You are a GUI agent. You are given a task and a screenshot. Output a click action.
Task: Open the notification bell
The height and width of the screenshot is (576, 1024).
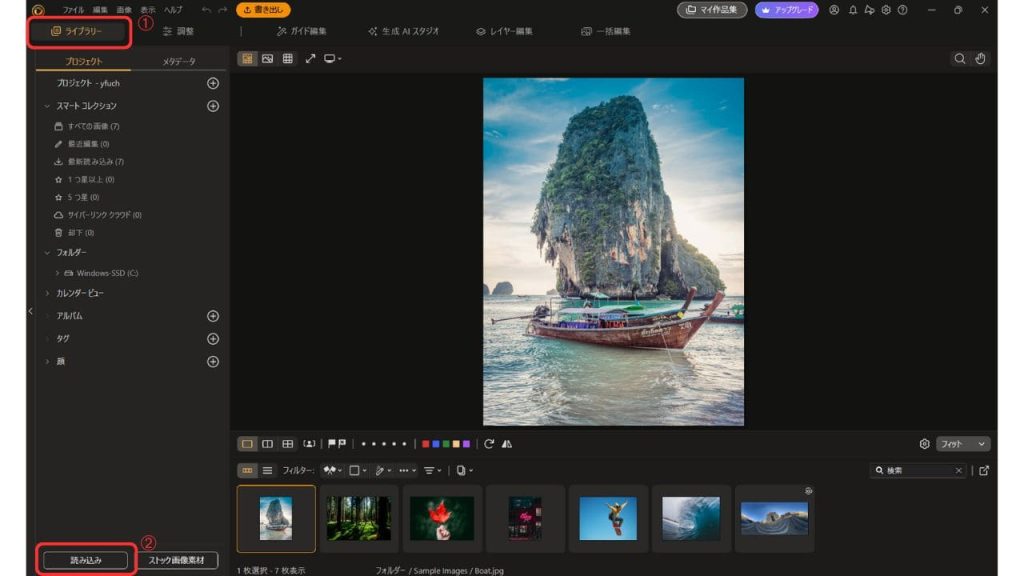point(853,10)
